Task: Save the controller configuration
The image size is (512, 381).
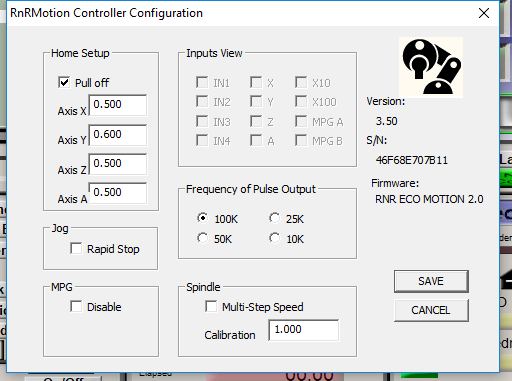Action: click(431, 281)
